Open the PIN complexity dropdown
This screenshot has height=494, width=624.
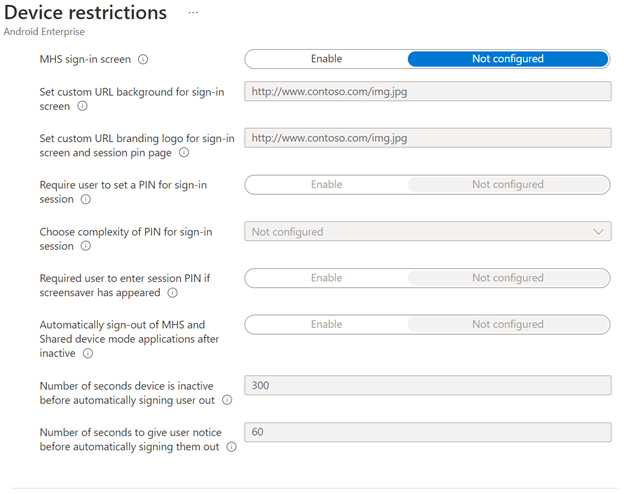click(x=427, y=232)
